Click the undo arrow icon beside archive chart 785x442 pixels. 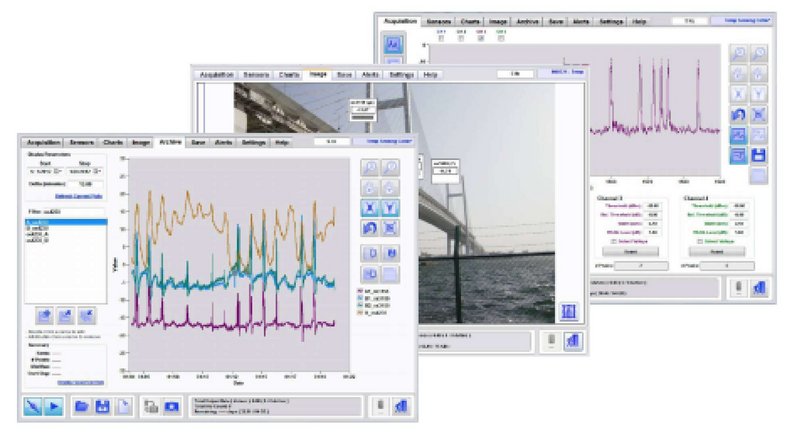pos(369,228)
